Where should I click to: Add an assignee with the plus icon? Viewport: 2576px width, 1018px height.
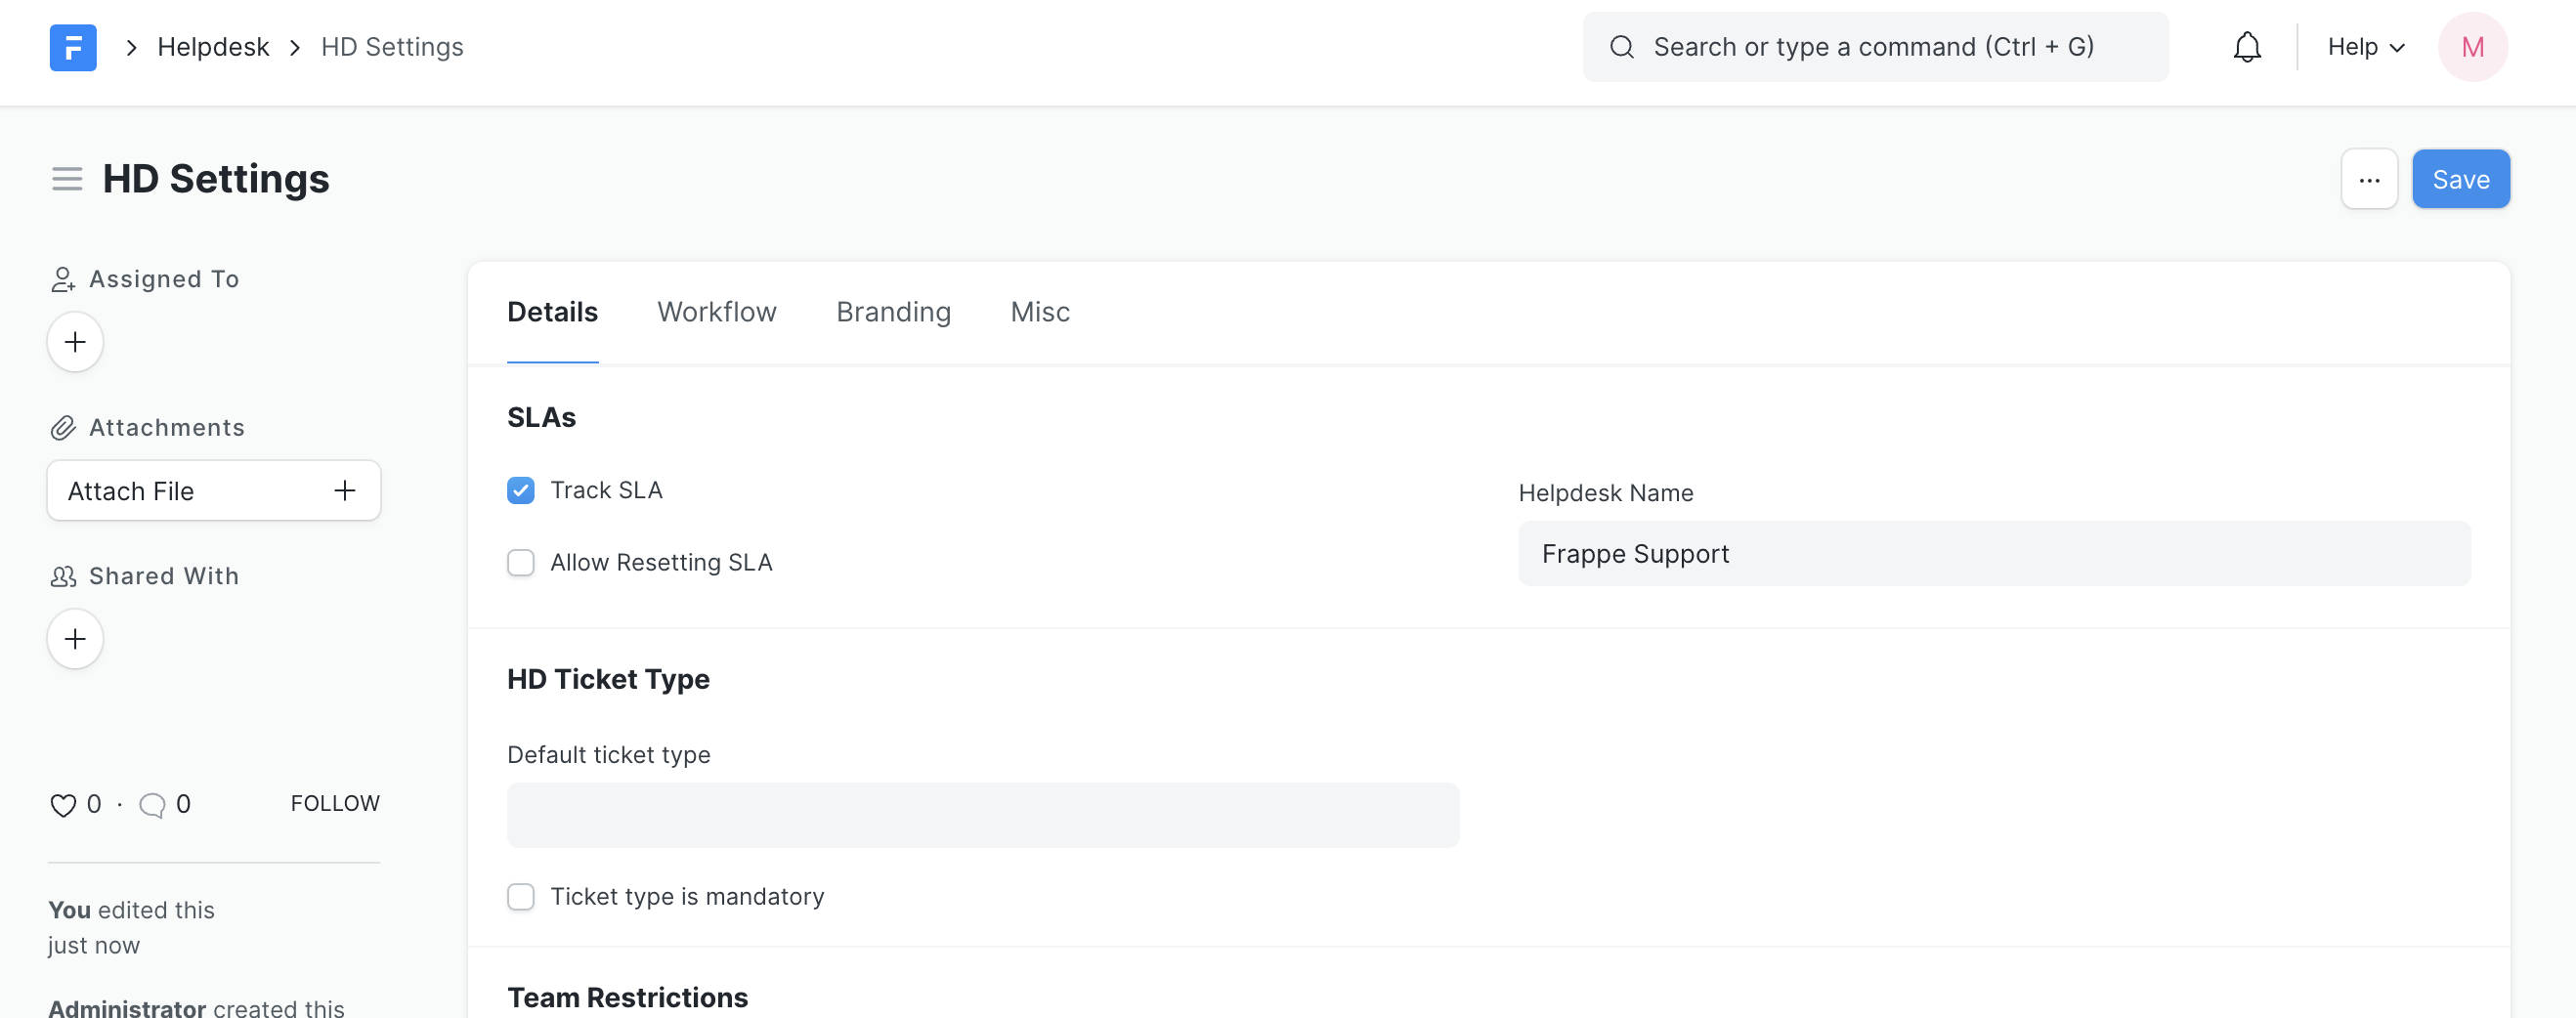pyautogui.click(x=74, y=342)
